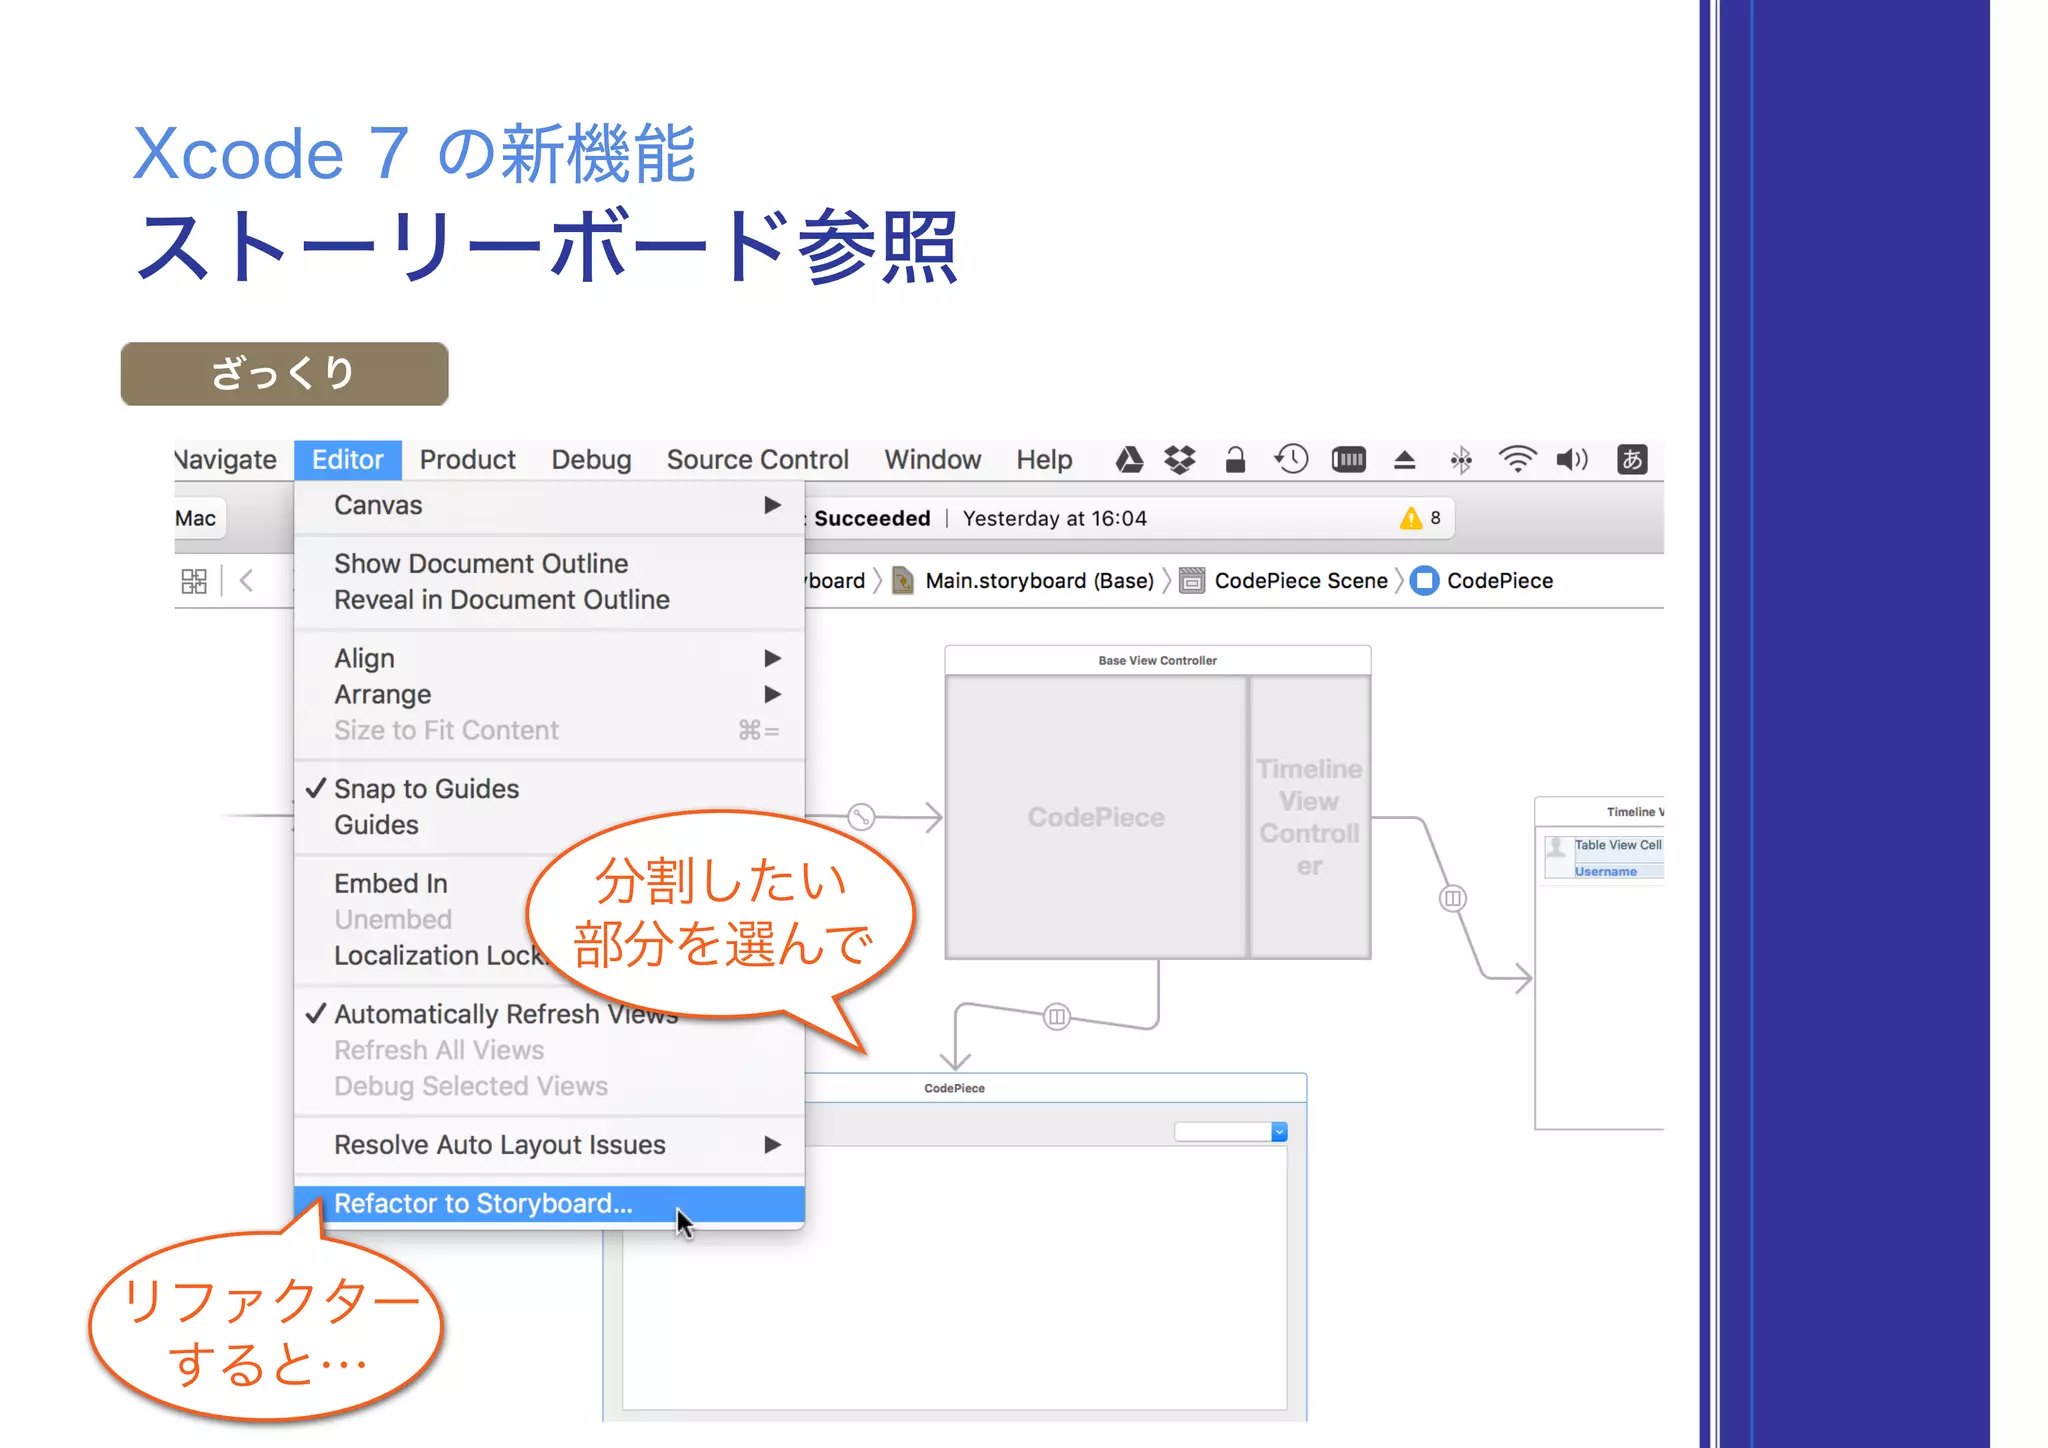Open the Product menu
The image size is (2048, 1448).
pos(467,460)
